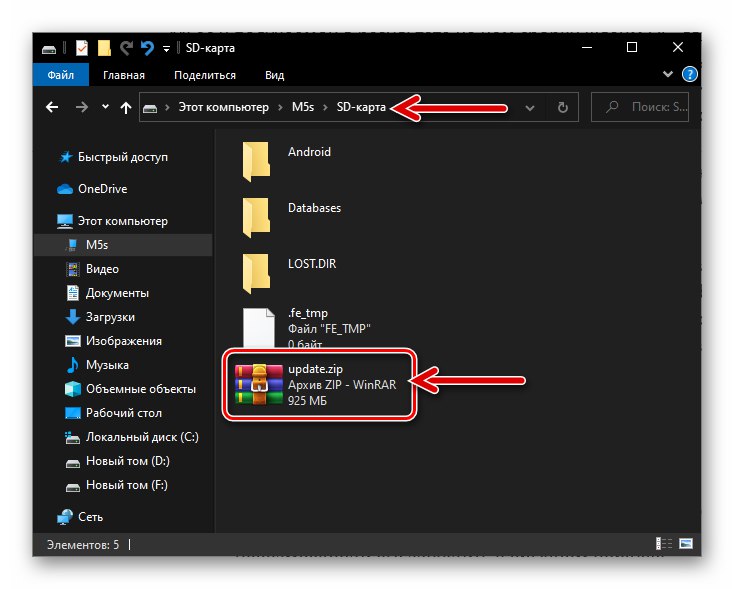Select Быстрый доступ in navigation pane
The image size is (734, 589).
(123, 157)
